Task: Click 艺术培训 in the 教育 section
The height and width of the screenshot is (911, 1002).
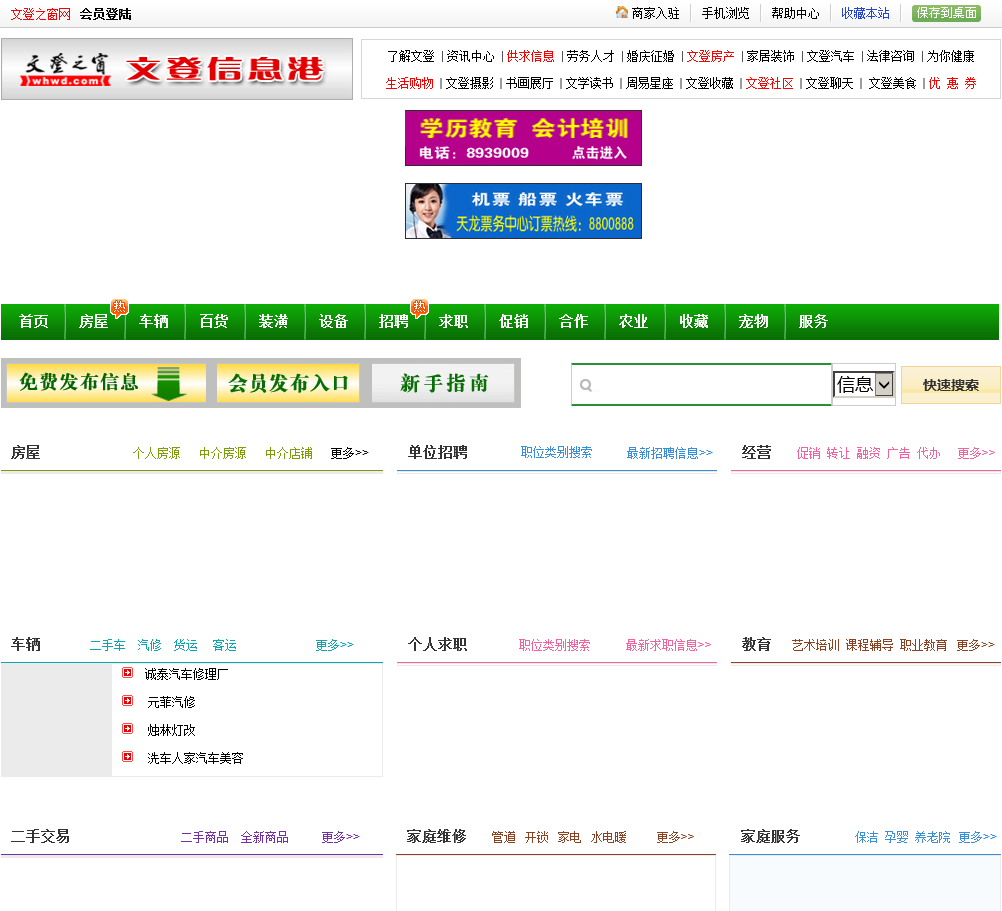Action: (815, 645)
